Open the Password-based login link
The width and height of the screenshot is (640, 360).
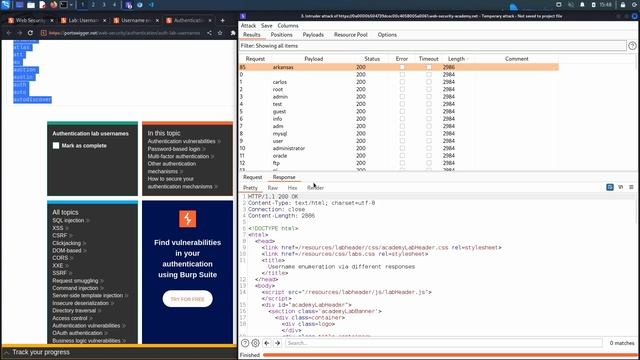pos(174,149)
